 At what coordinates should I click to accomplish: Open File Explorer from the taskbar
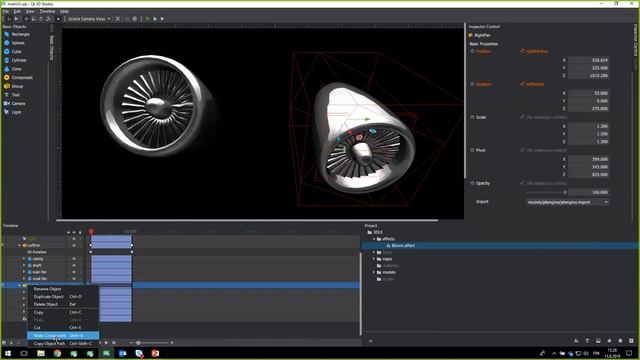pos(41,353)
